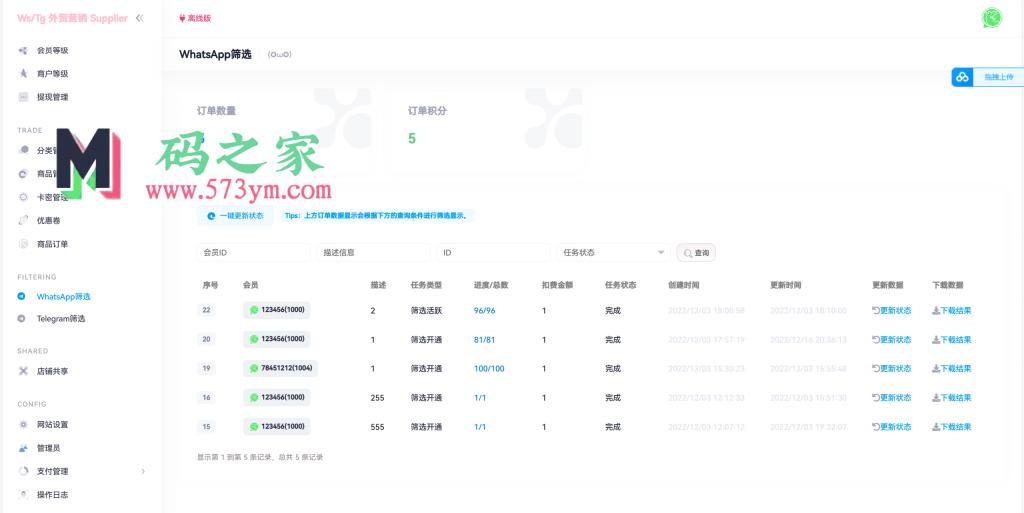Open 优惠卷 menu item
Screen dimensions: 1024x513
(48, 221)
